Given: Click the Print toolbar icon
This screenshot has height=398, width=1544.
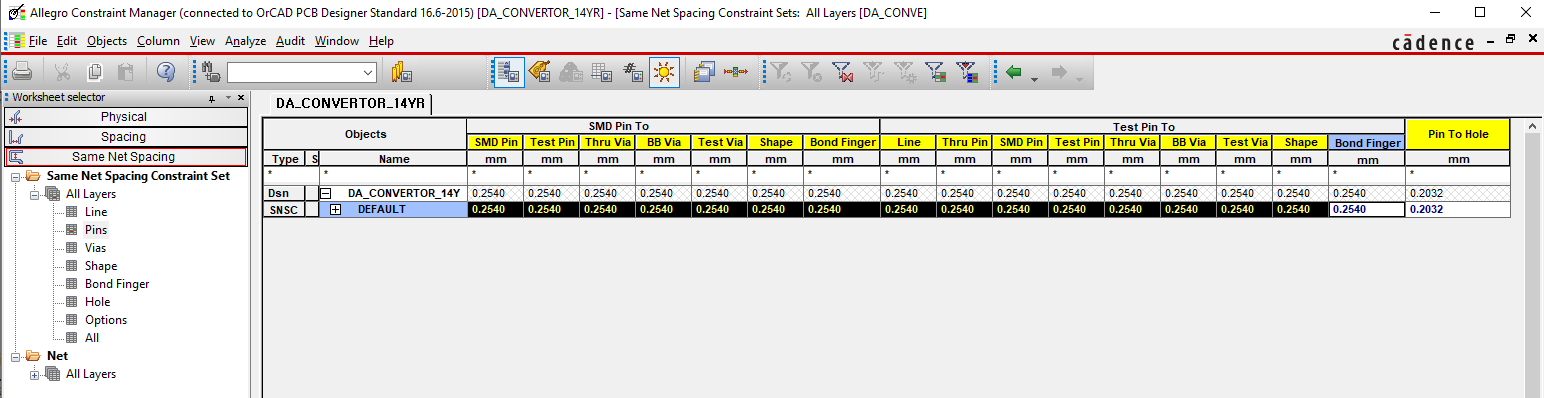Looking at the screenshot, I should 23,72.
